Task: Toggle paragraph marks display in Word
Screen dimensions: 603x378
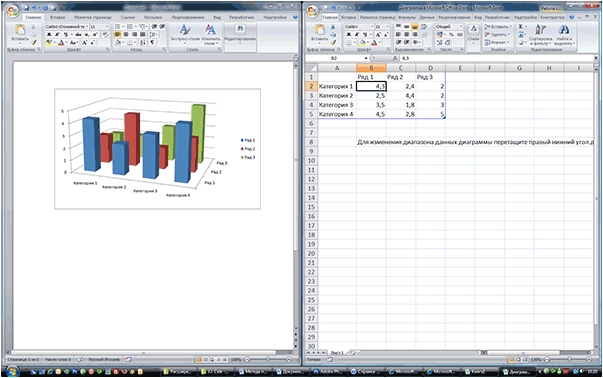Action: [x=153, y=43]
